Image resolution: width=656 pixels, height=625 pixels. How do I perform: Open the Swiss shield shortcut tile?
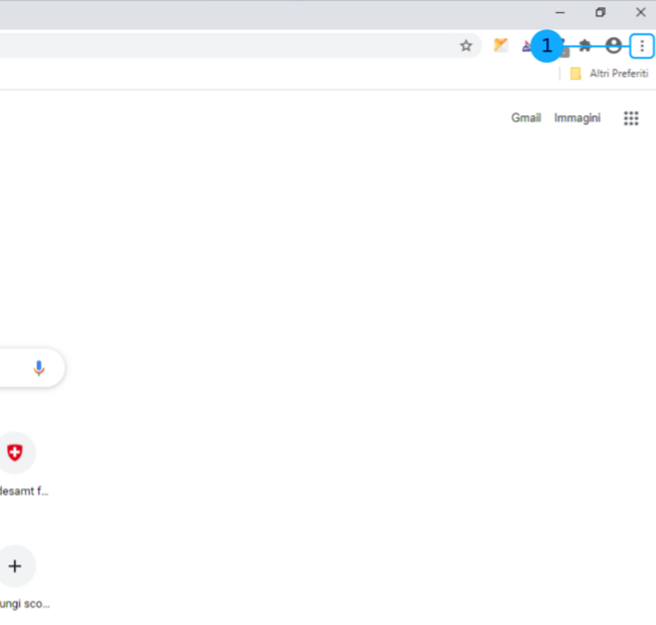pos(14,453)
